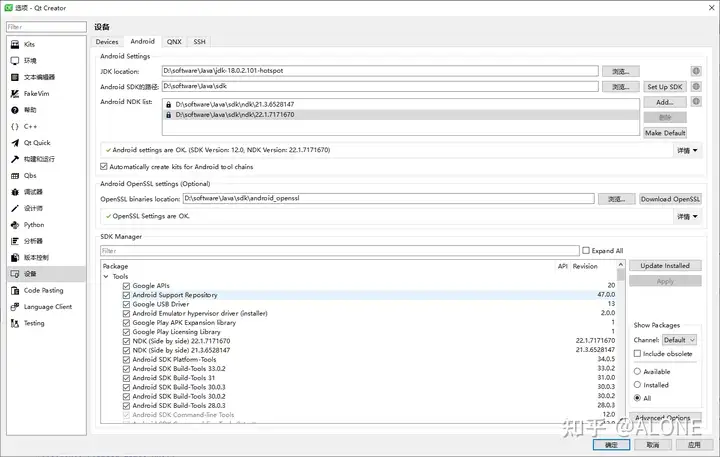
Task: Switch to the QNX tab
Action: pos(174,42)
